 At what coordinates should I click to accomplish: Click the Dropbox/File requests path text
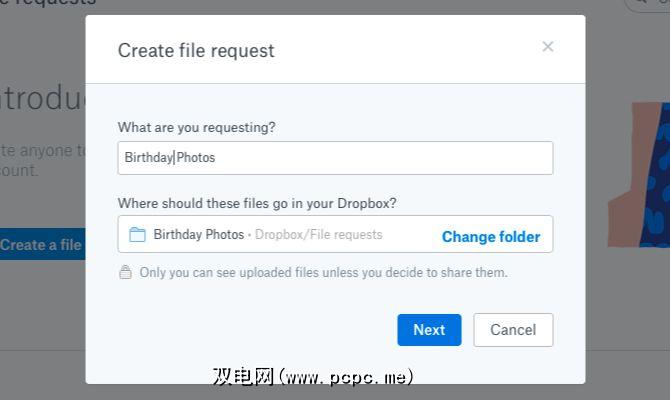click(x=318, y=235)
